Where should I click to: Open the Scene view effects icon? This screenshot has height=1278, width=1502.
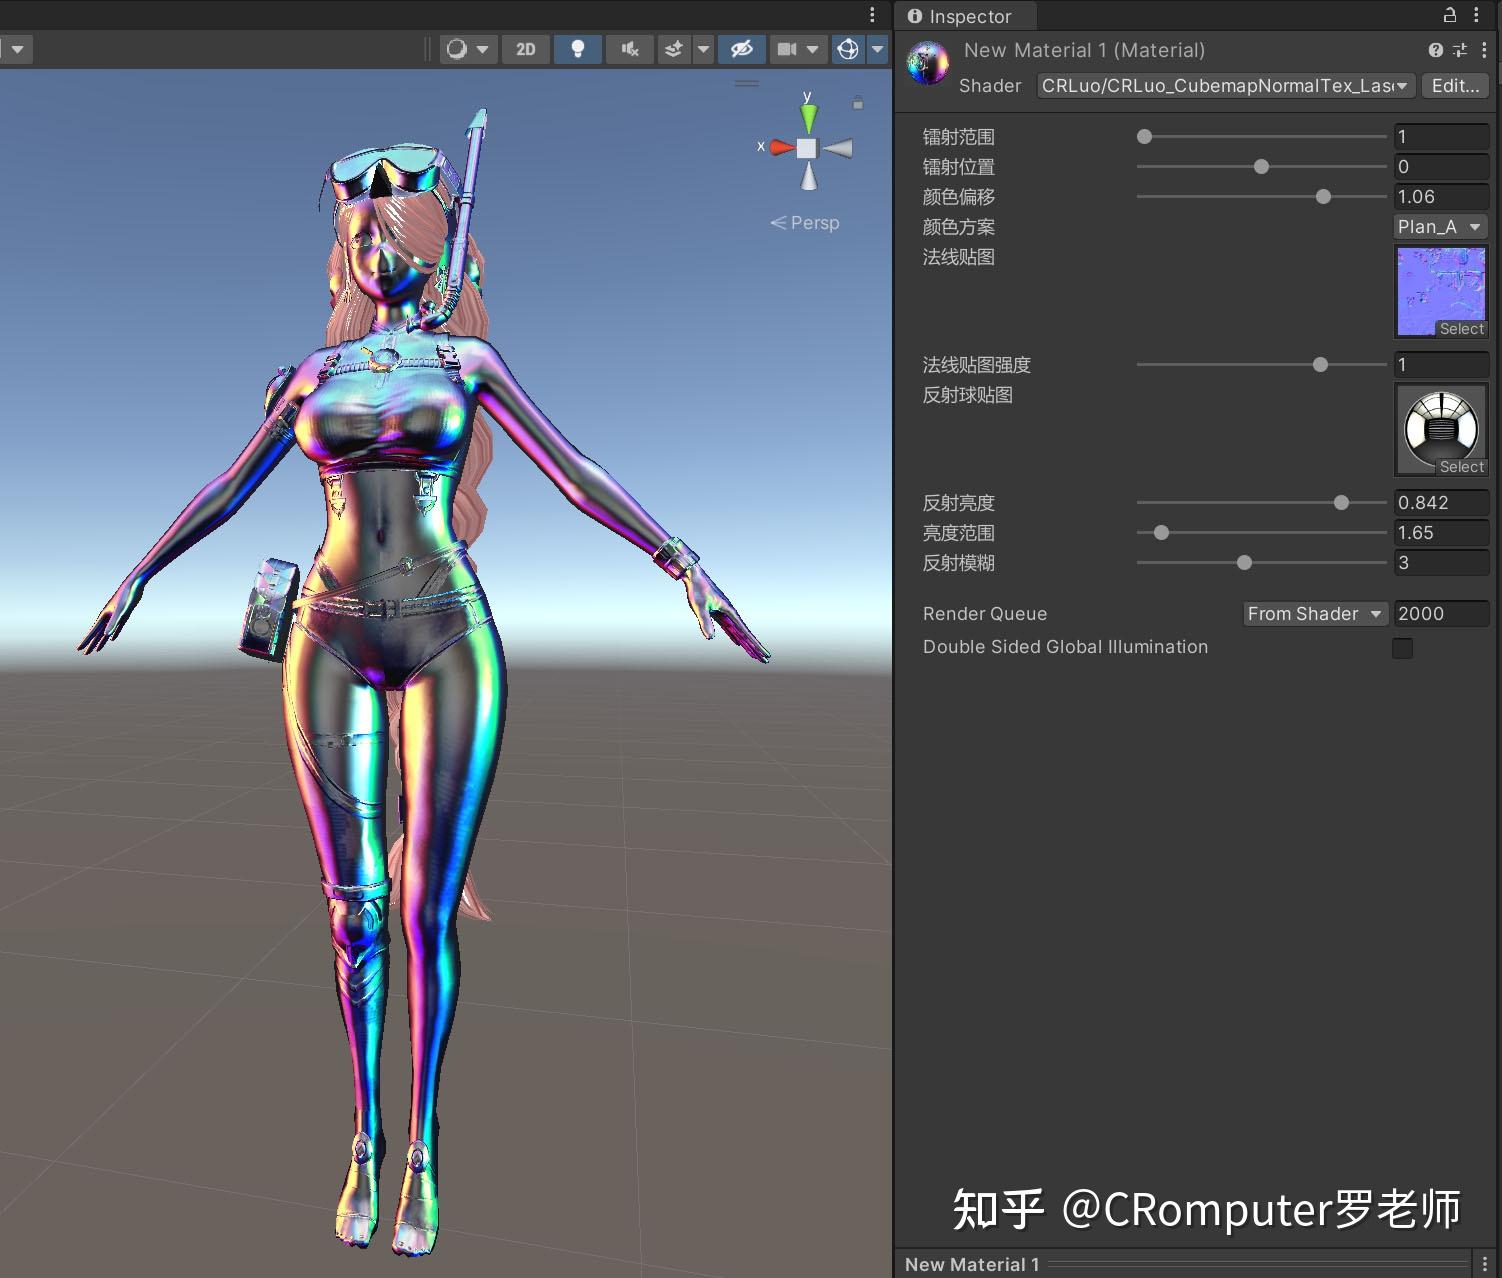(674, 49)
